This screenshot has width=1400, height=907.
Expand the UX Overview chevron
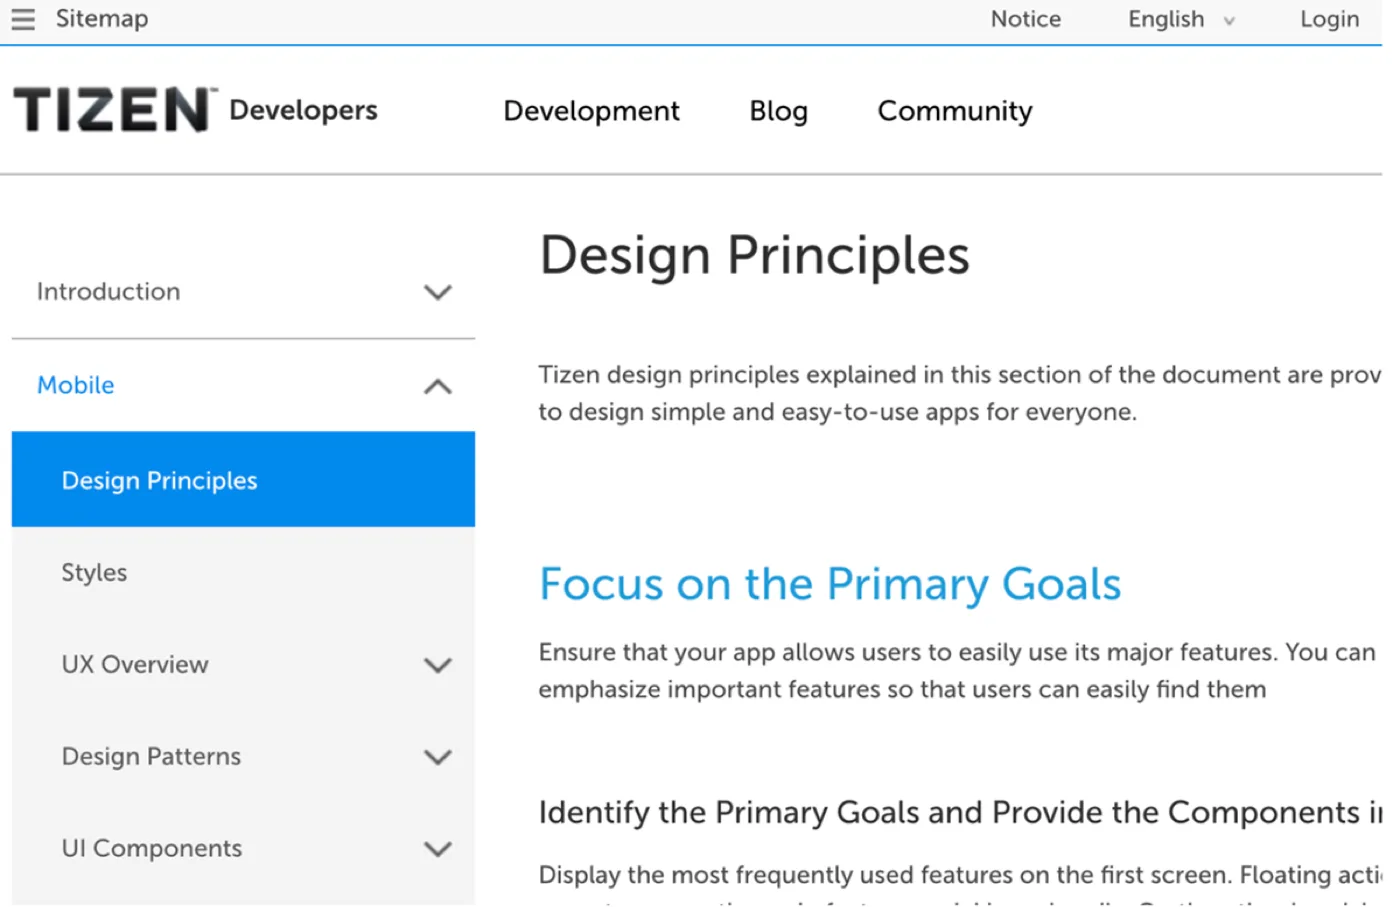(438, 665)
